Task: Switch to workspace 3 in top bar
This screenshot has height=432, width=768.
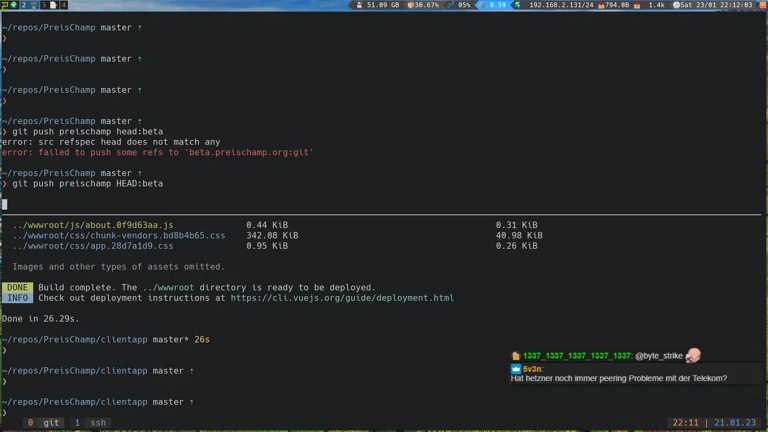Action: pyautogui.click(x=44, y=5)
